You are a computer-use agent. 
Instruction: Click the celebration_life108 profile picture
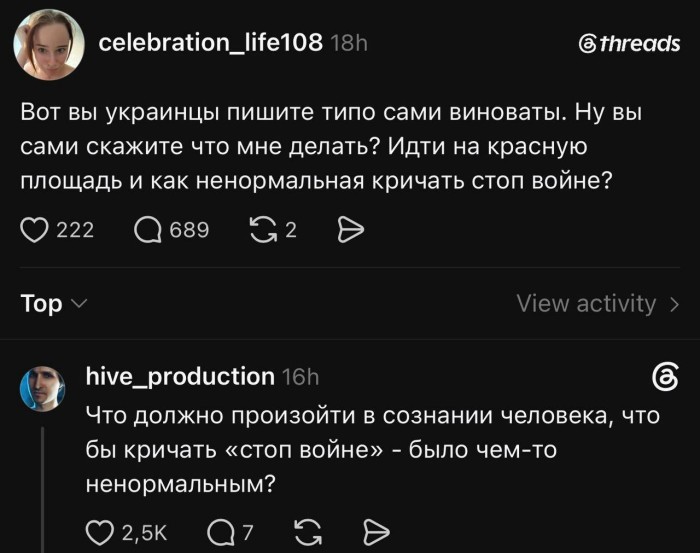[49, 45]
